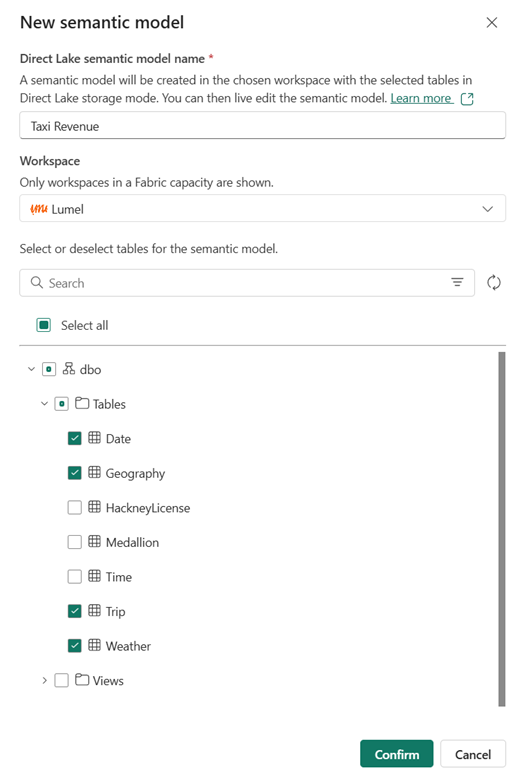The width and height of the screenshot is (522, 784).
Task: Click the Confirm button
Action: tap(396, 754)
